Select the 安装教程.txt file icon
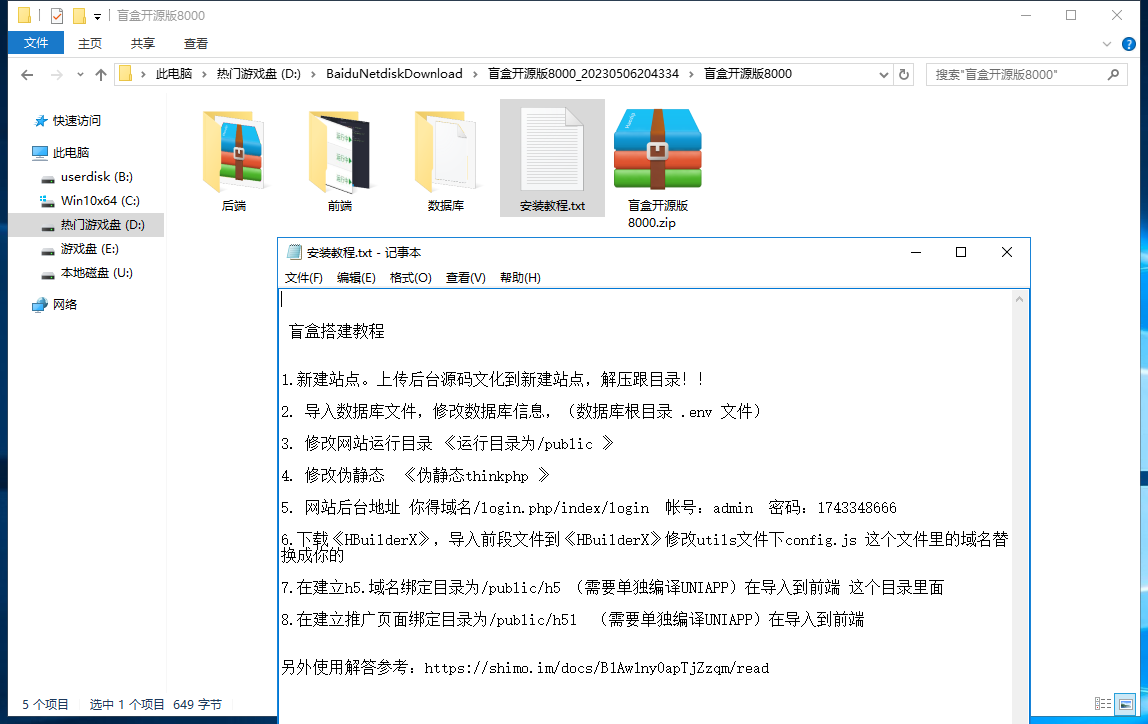 (552, 149)
